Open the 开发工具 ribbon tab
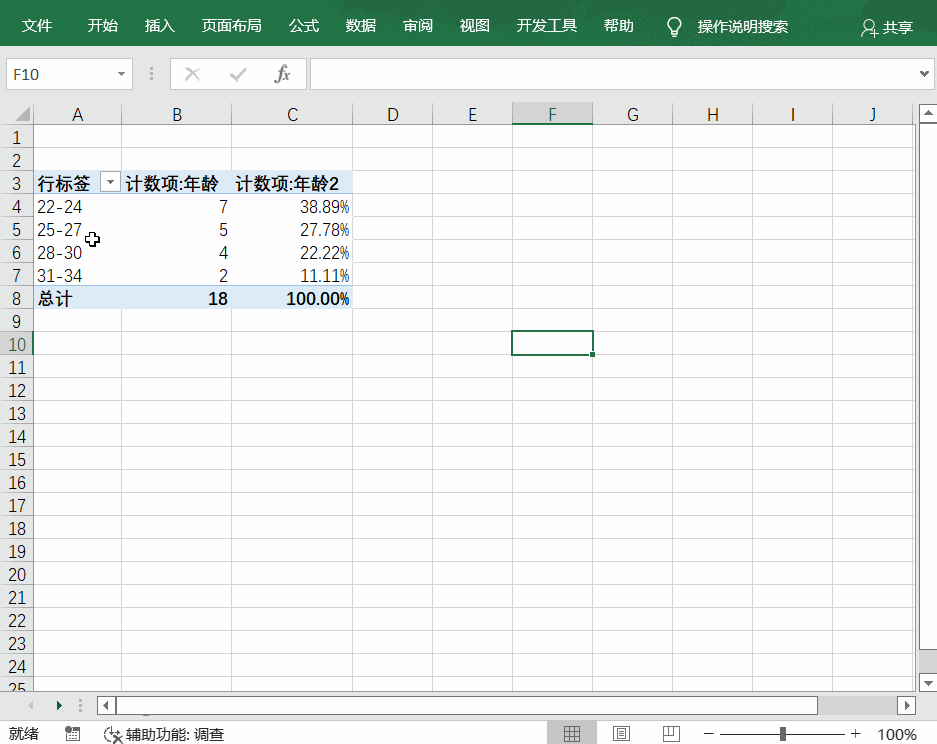Viewport: 937px width, 744px height. click(546, 26)
